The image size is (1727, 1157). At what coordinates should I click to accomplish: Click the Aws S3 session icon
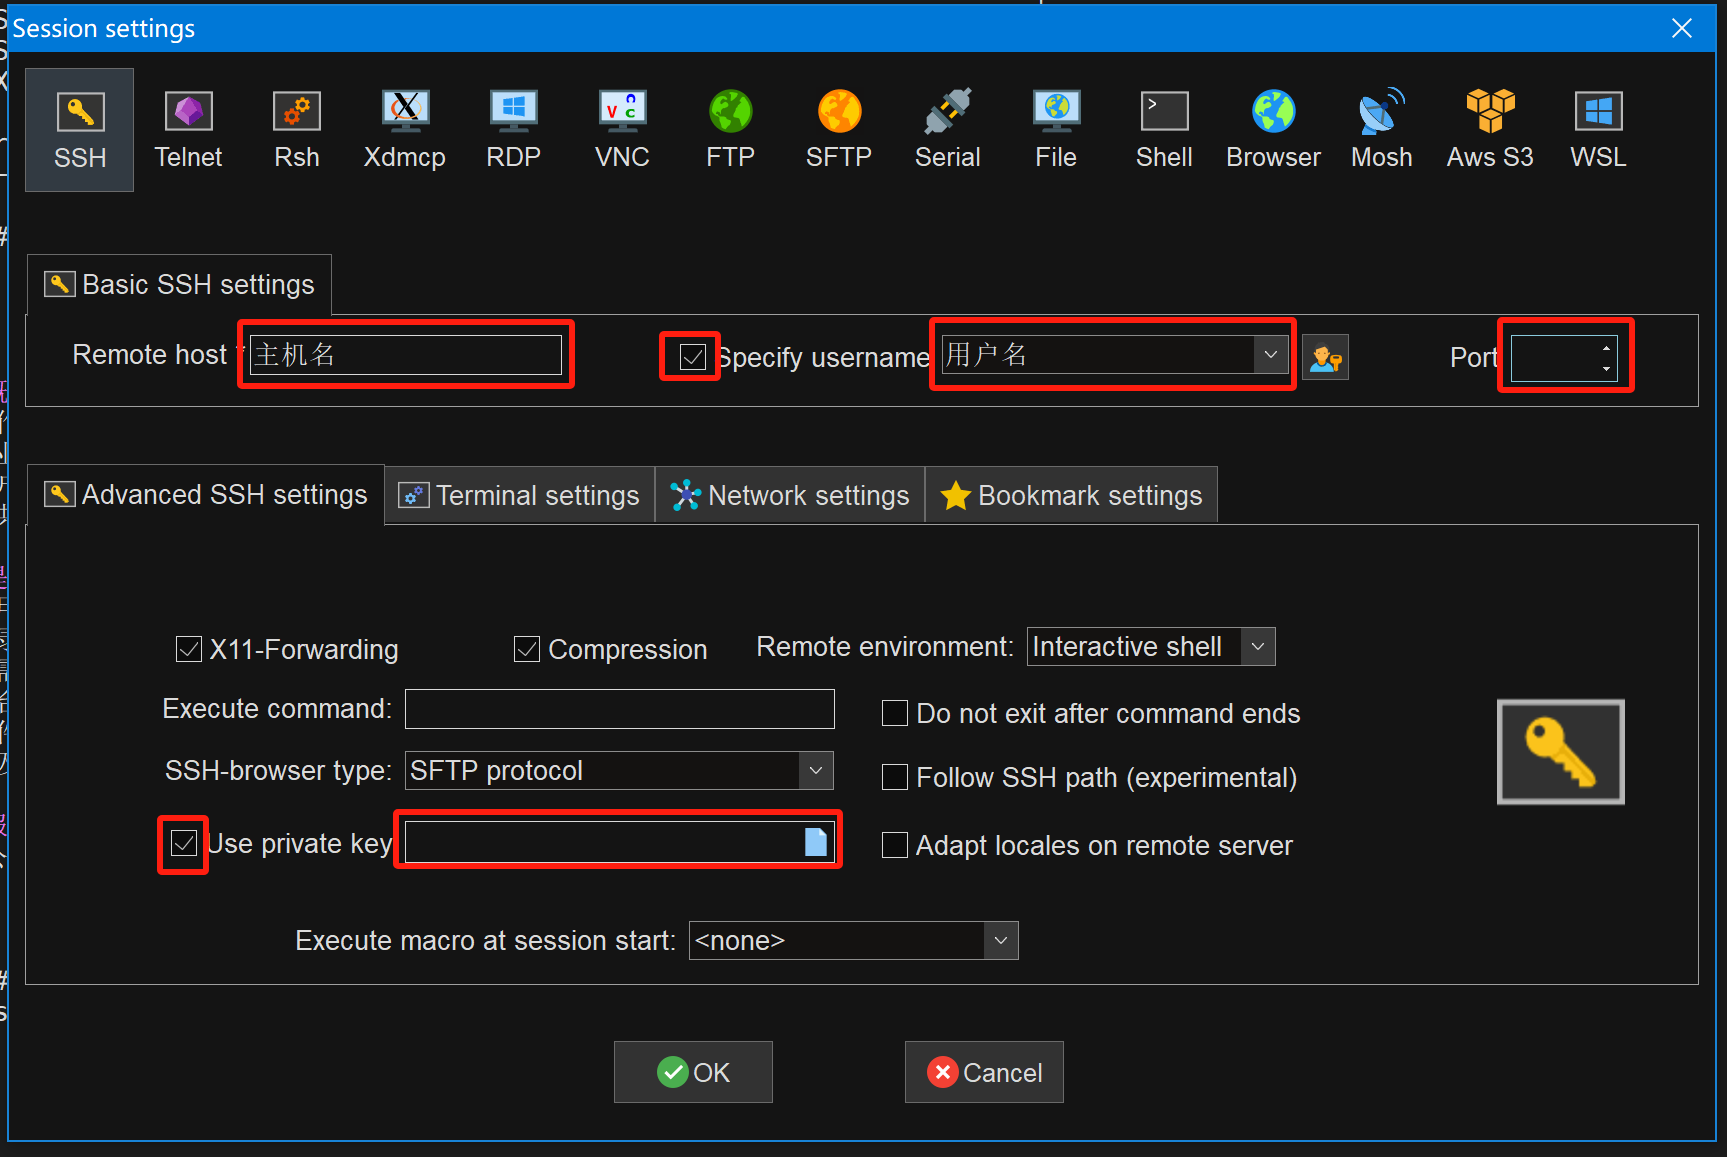click(x=1490, y=129)
